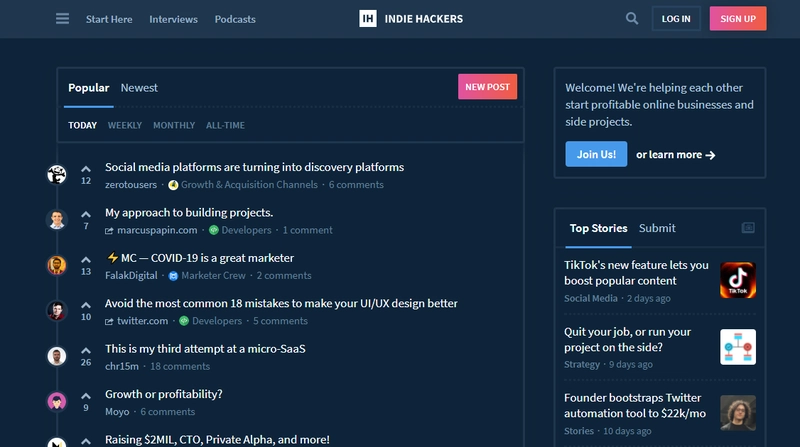Open Moyo user avatar
This screenshot has height=447, width=800.
(57, 402)
